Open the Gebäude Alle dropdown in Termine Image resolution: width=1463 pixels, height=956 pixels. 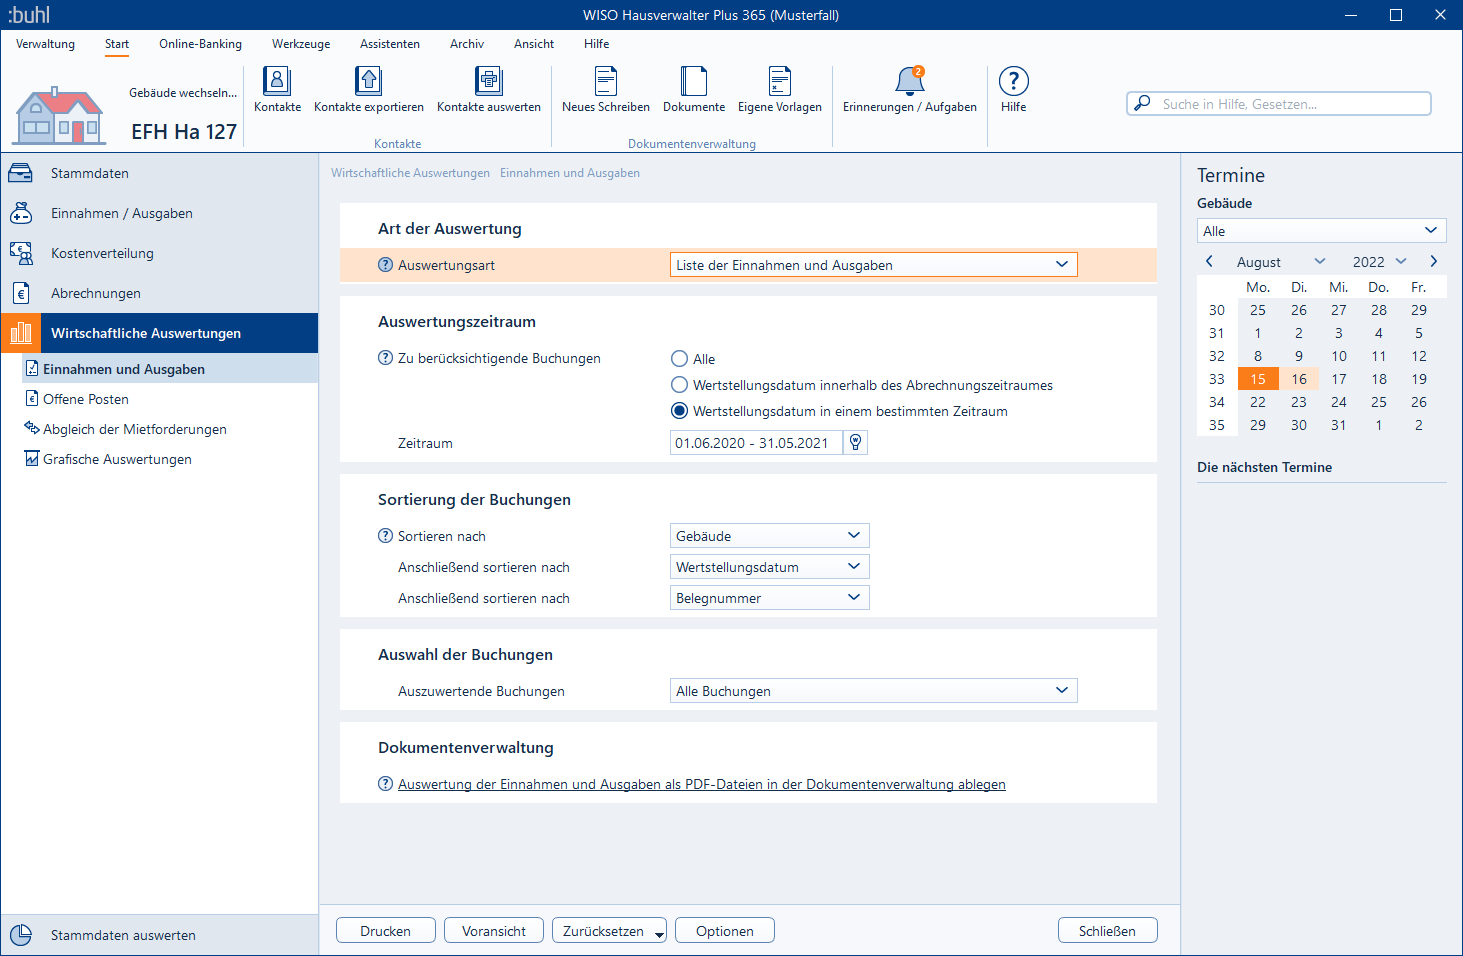click(1321, 231)
